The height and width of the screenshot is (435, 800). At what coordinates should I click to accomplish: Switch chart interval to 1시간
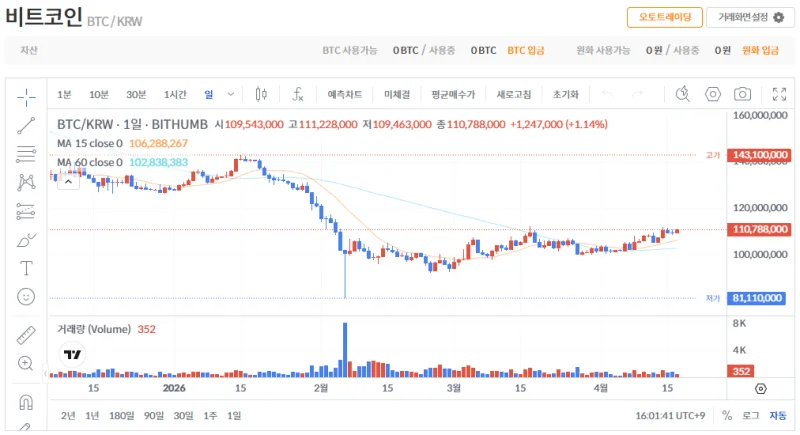[x=175, y=94]
